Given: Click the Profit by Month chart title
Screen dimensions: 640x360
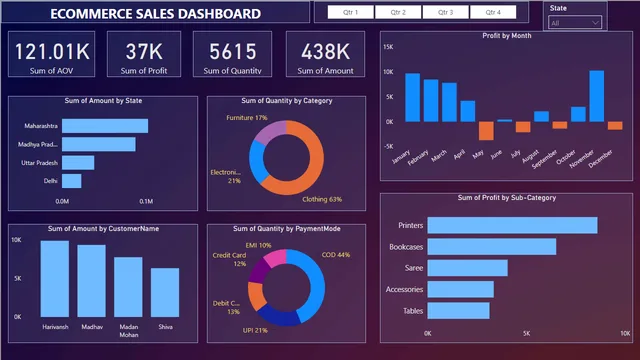Looking at the screenshot, I should point(507,36).
